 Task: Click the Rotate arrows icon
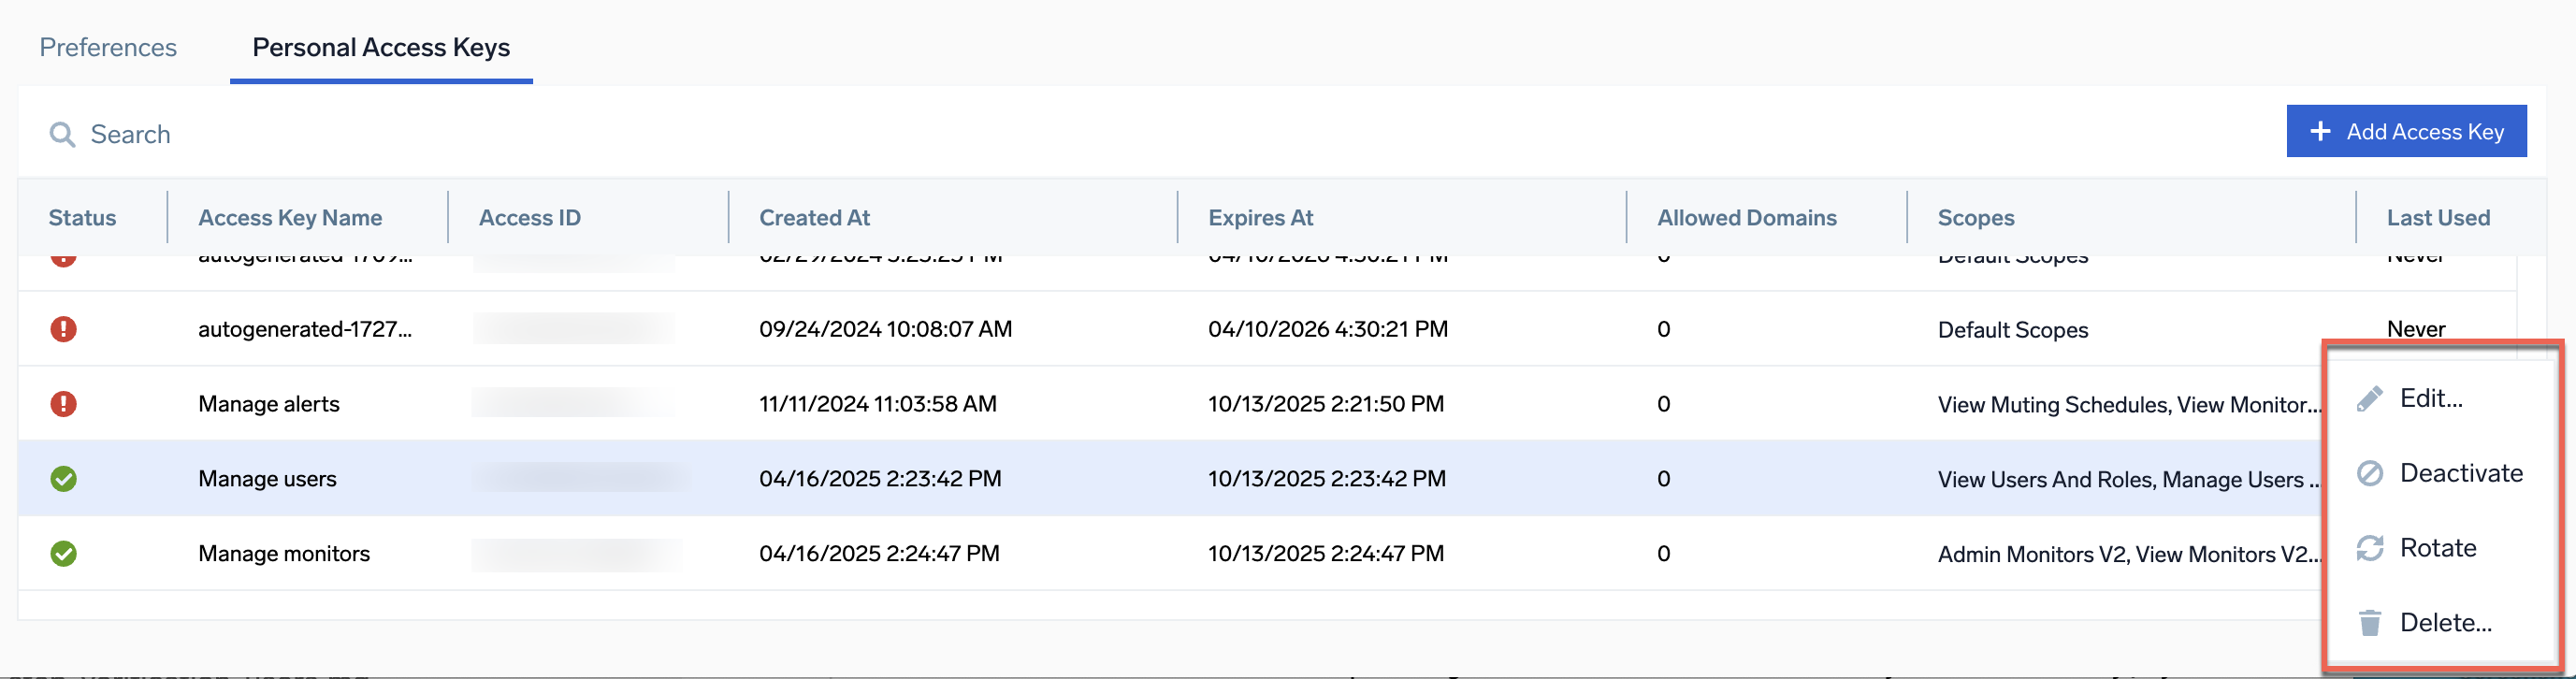coord(2369,548)
